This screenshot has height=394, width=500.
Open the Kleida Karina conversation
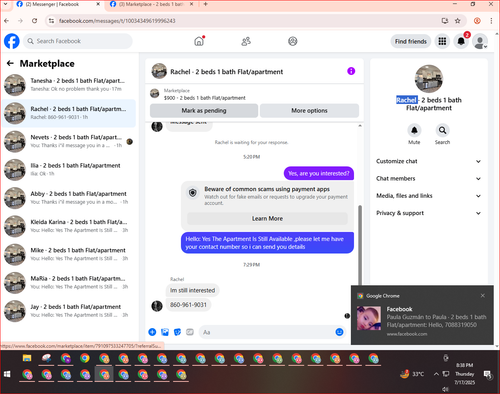coord(69,226)
